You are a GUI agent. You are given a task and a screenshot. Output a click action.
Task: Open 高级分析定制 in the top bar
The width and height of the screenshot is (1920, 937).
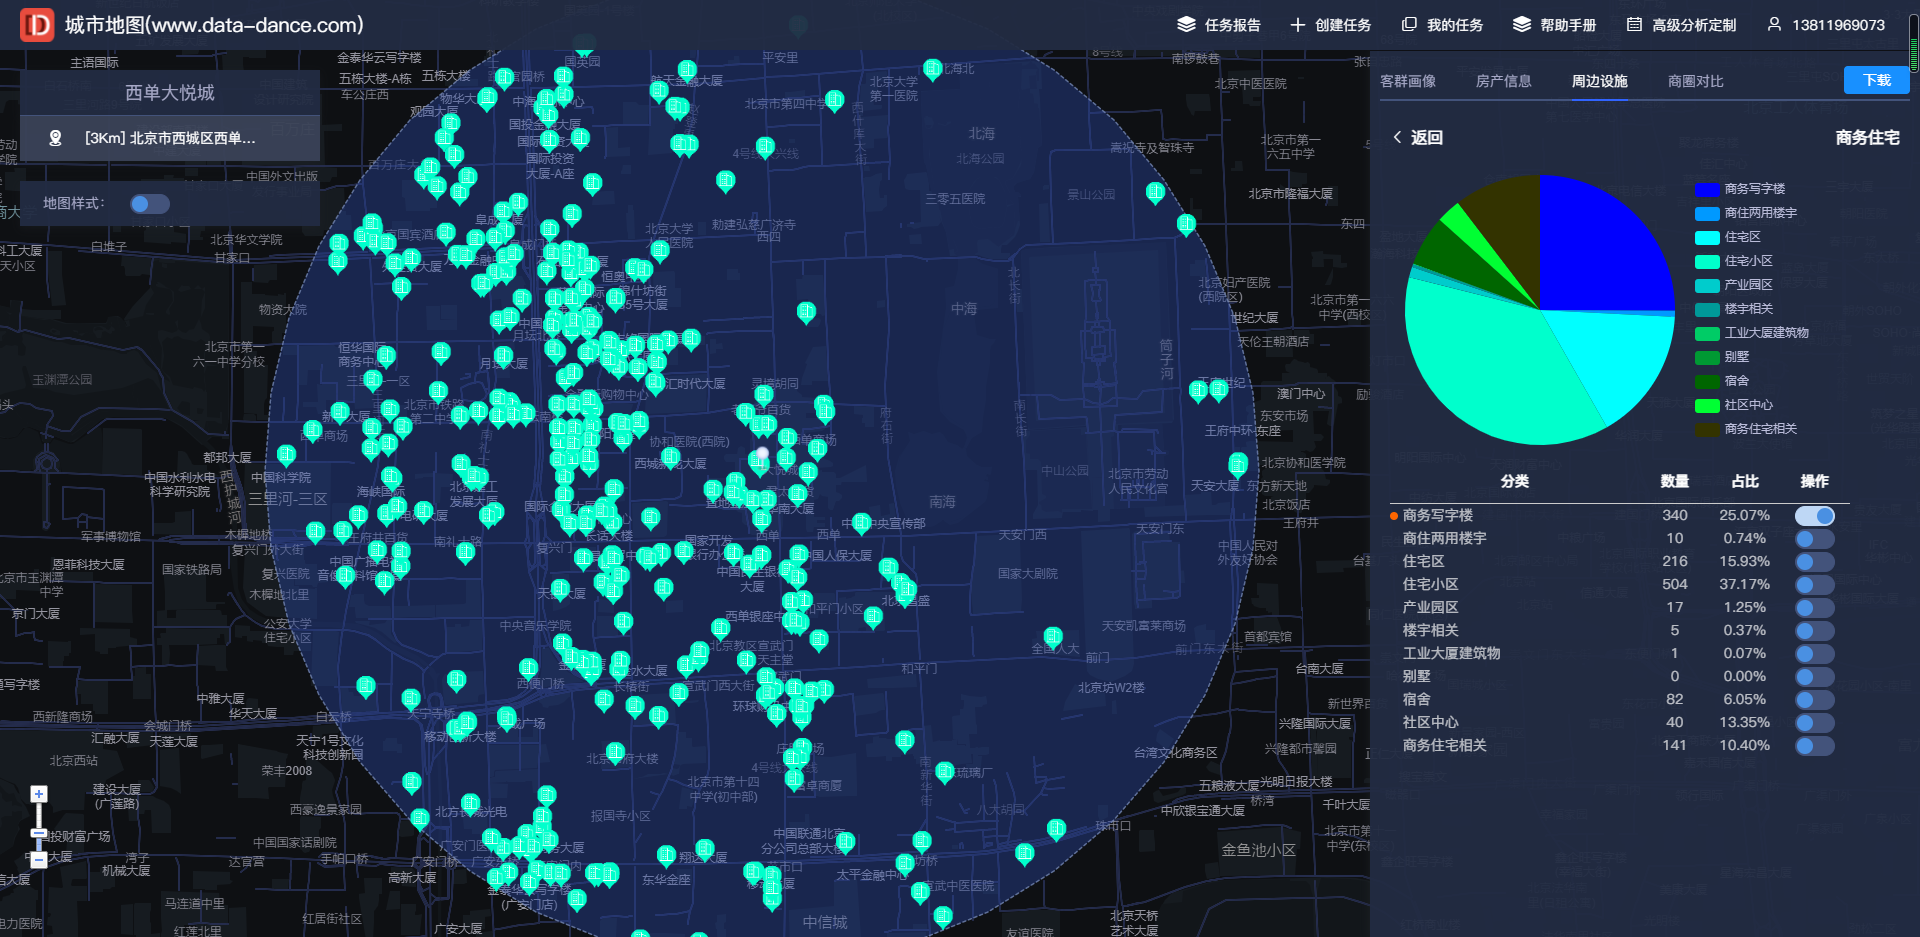(1681, 25)
